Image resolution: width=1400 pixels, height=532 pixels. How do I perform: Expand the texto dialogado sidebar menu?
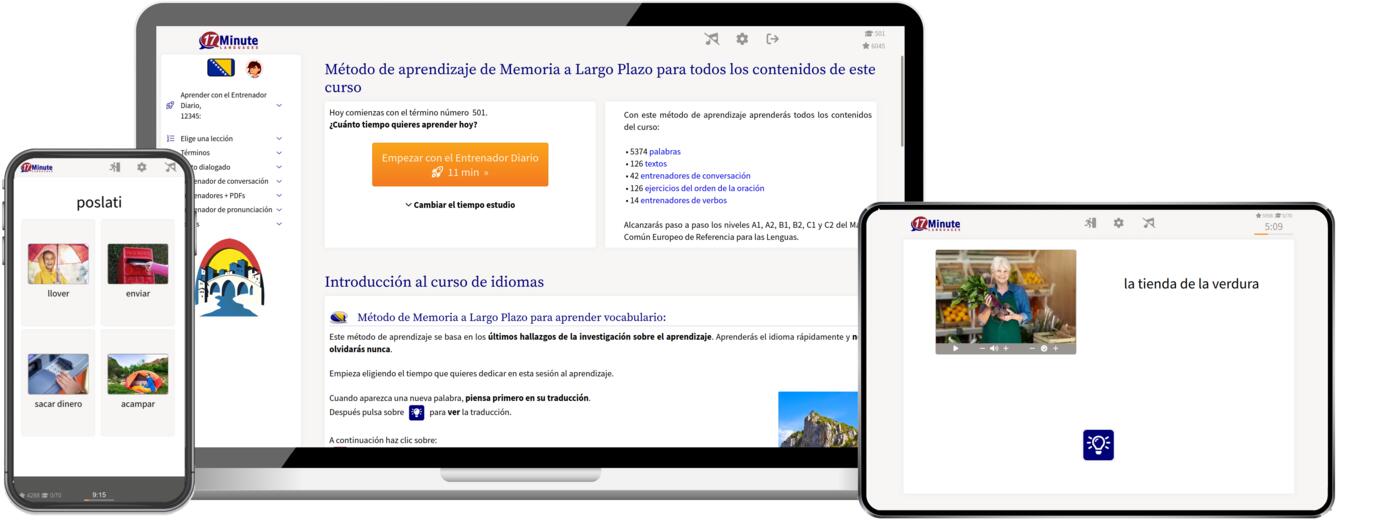click(x=279, y=167)
